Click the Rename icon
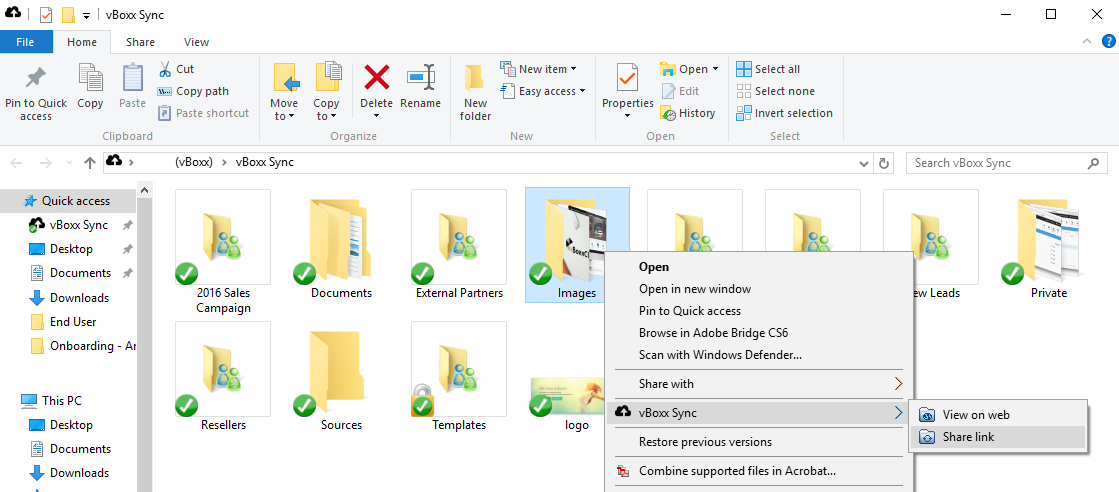This screenshot has height=492, width=1119. pos(420,77)
